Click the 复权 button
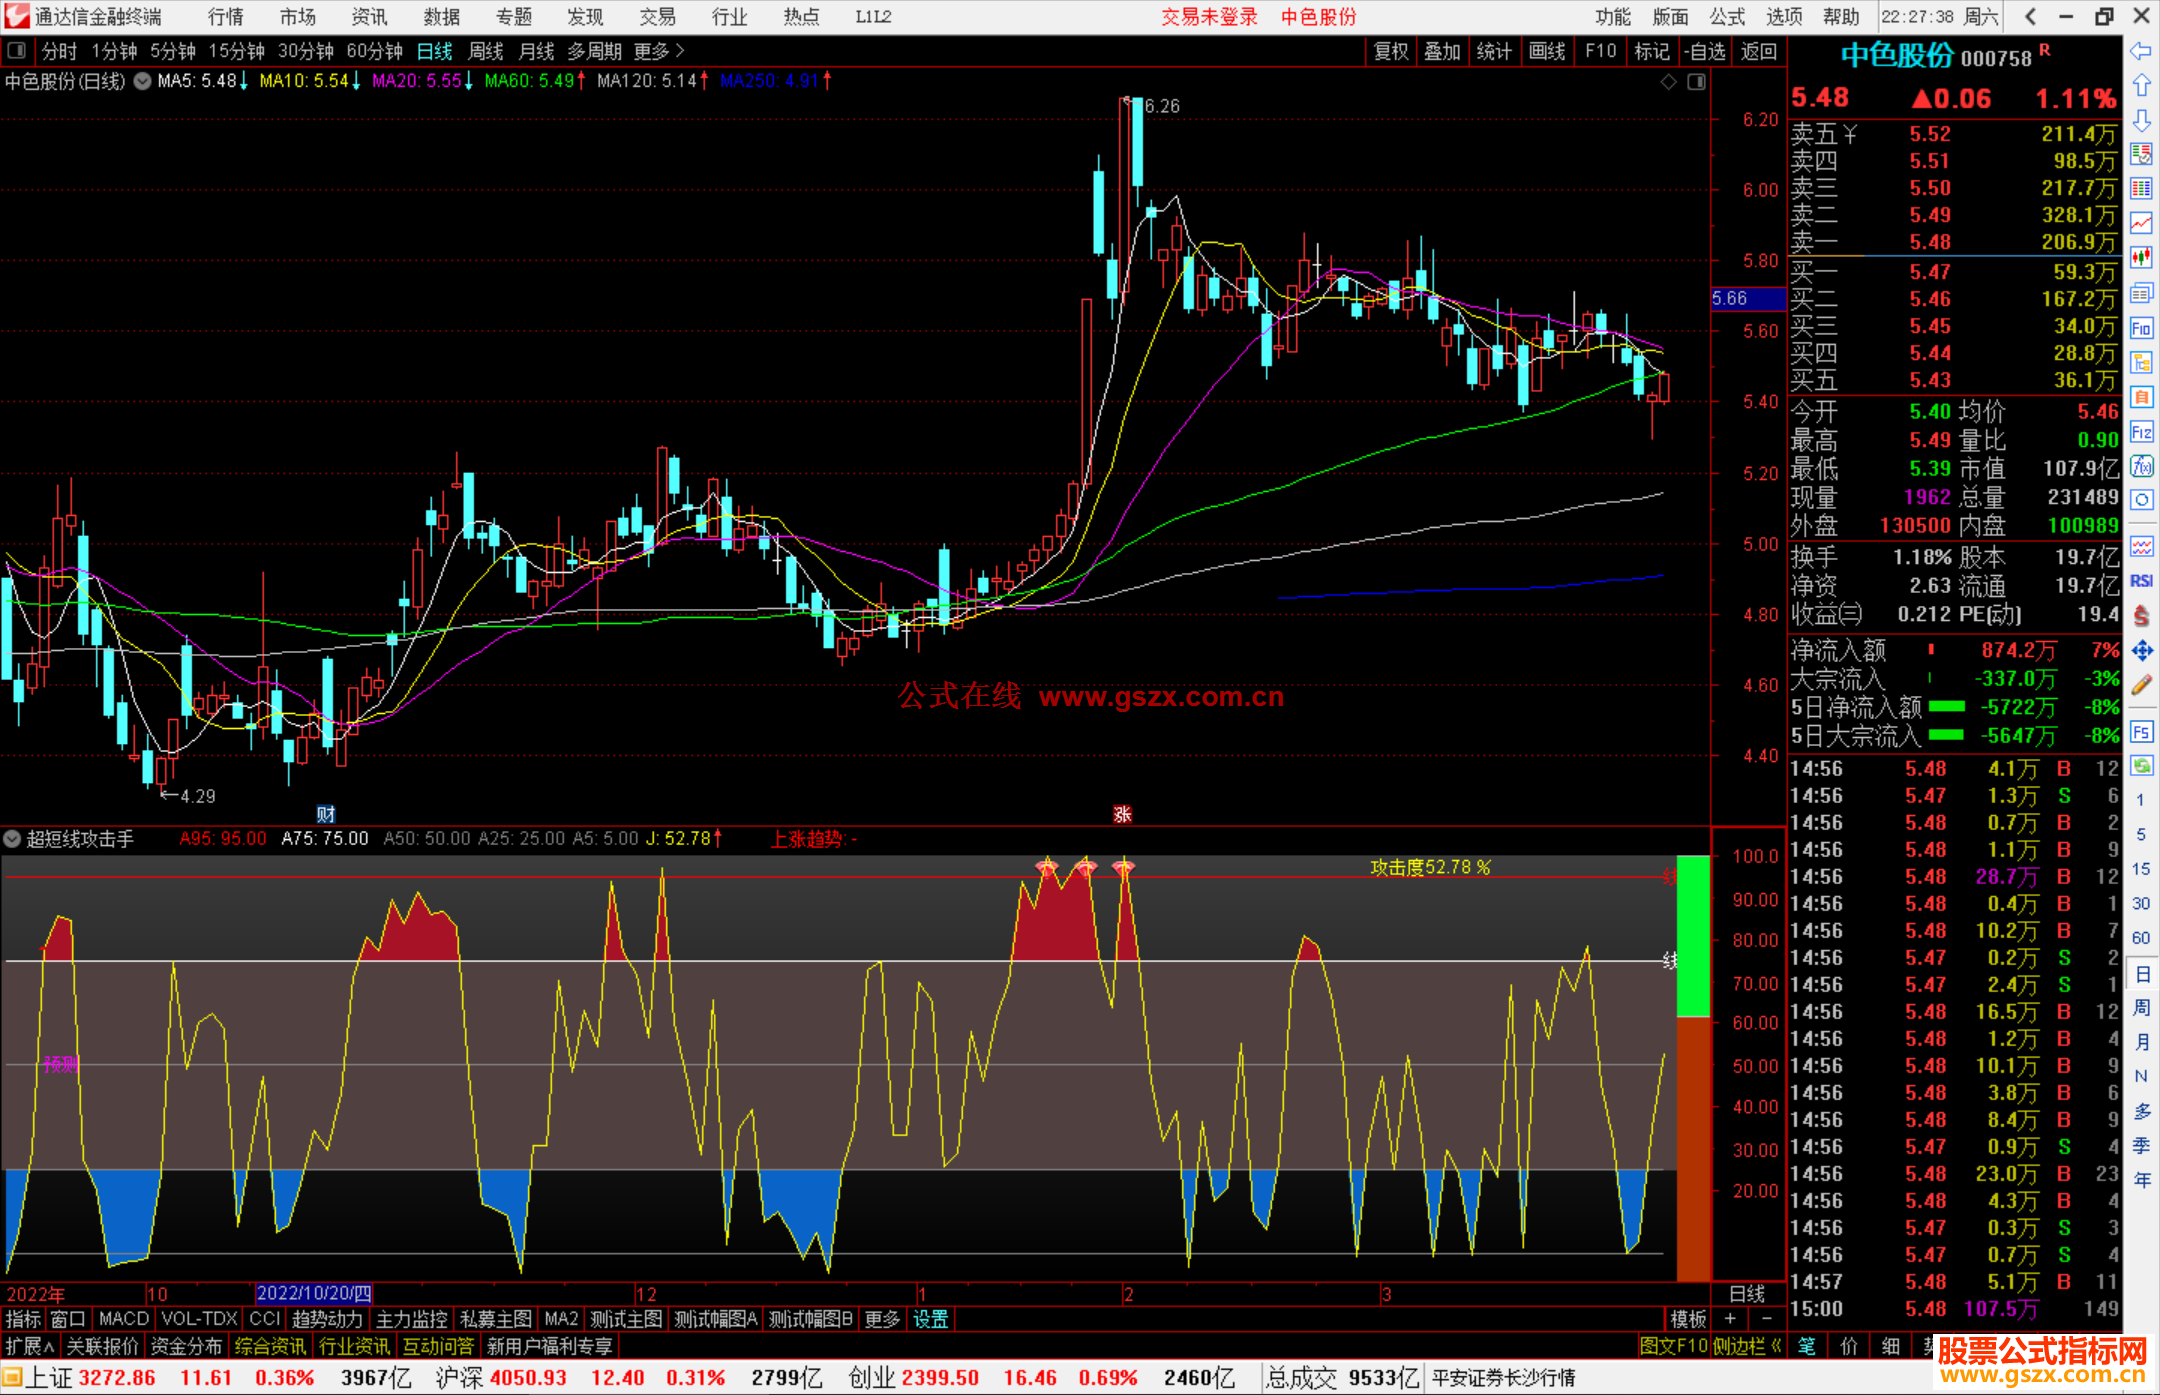 coord(1391,51)
